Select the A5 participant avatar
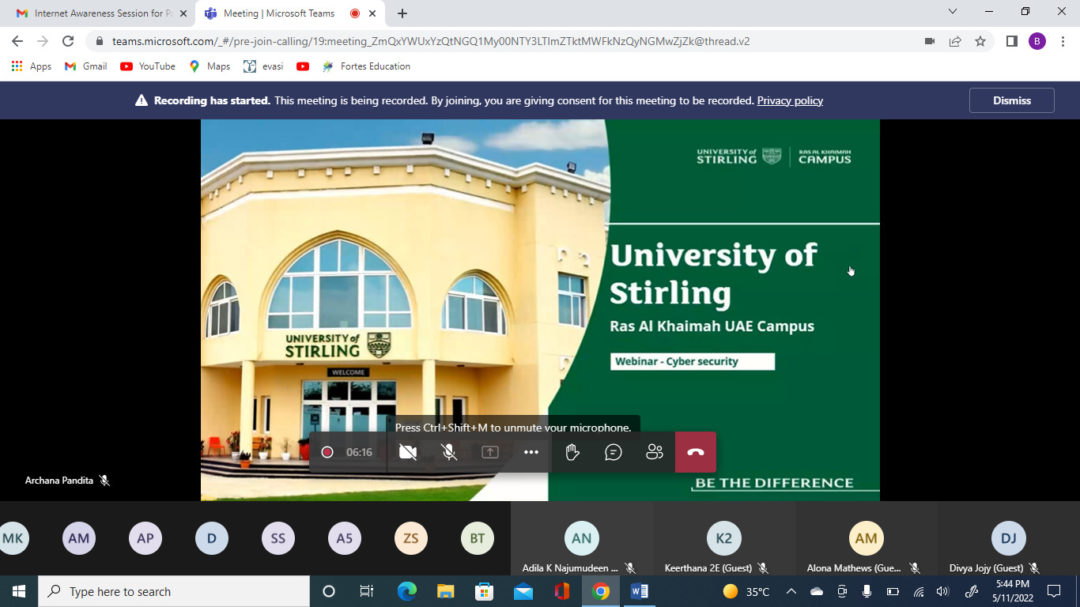 [344, 538]
